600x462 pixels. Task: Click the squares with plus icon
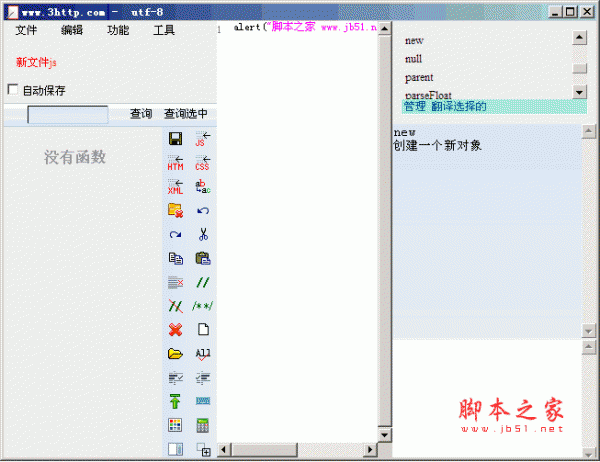tap(203, 449)
